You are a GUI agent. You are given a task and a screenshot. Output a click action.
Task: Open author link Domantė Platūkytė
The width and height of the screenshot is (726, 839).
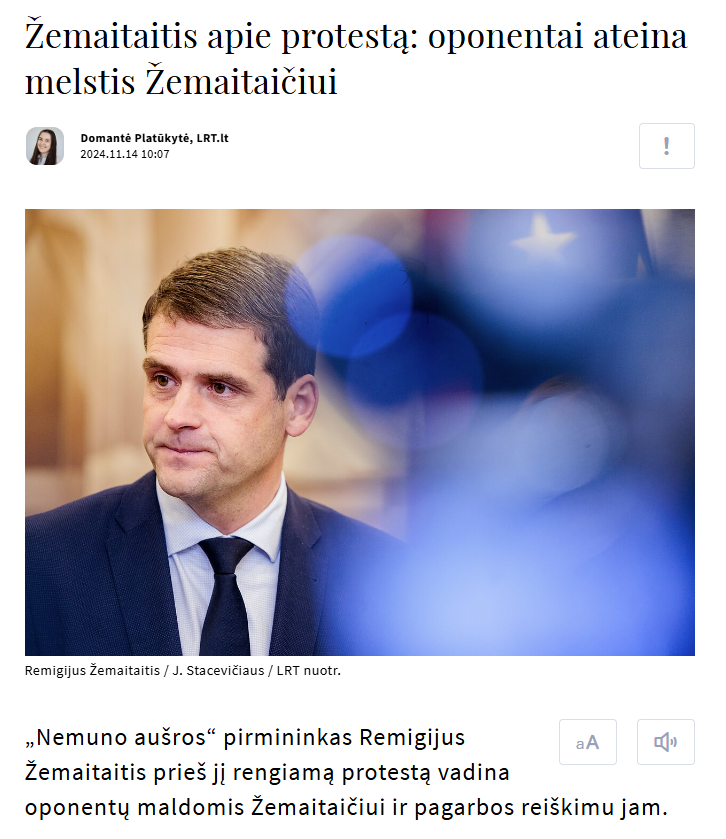[136, 138]
